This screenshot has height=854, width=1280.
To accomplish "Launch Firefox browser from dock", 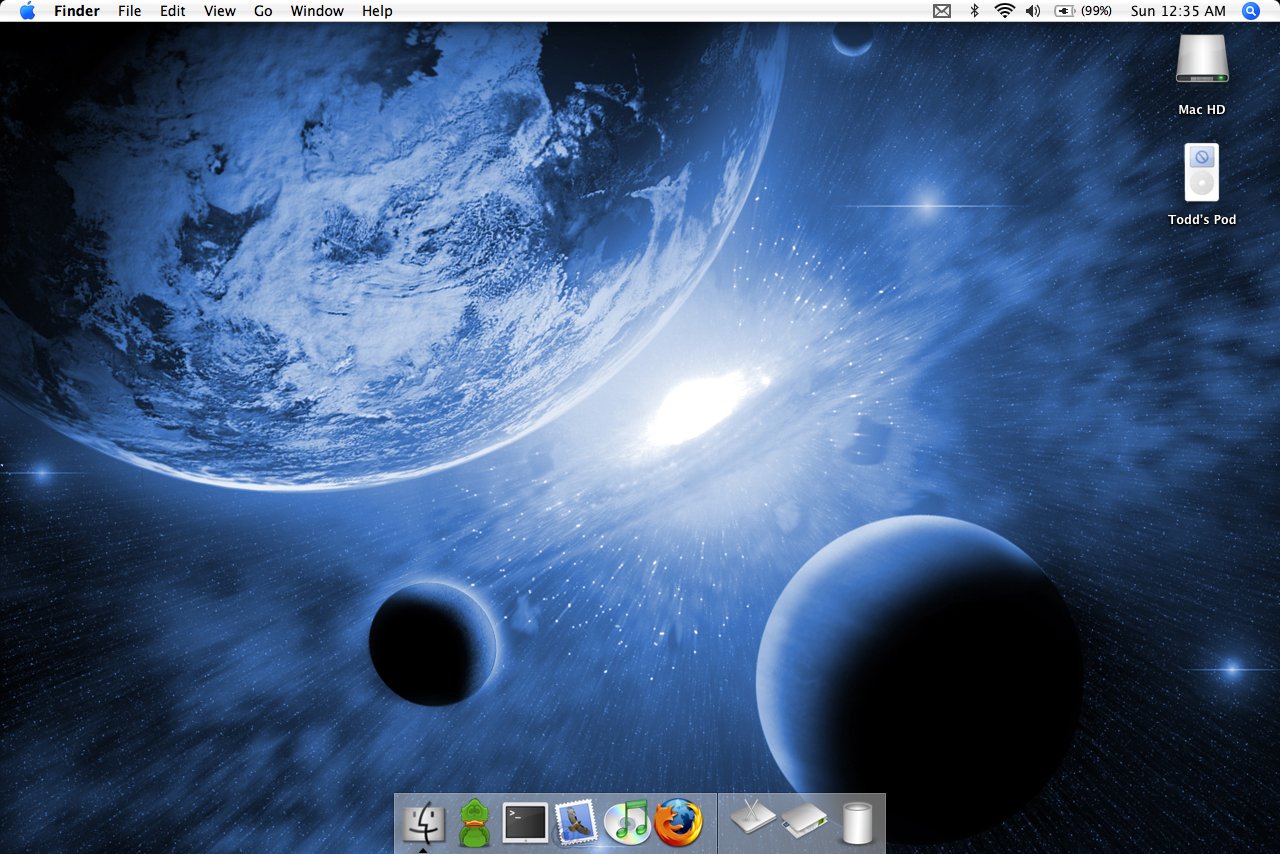I will 678,822.
